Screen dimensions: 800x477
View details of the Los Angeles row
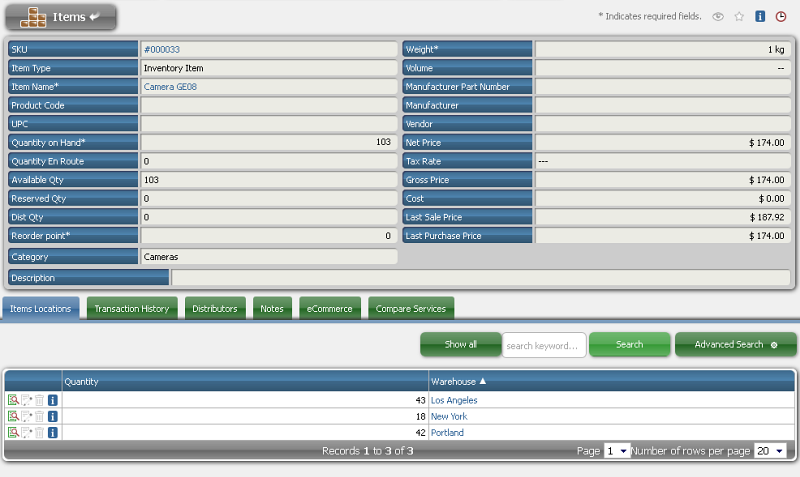coord(13,400)
